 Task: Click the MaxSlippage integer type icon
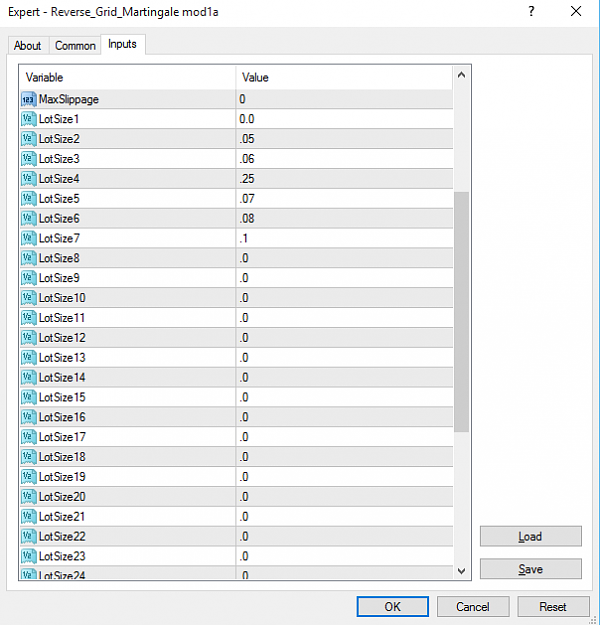[x=28, y=99]
